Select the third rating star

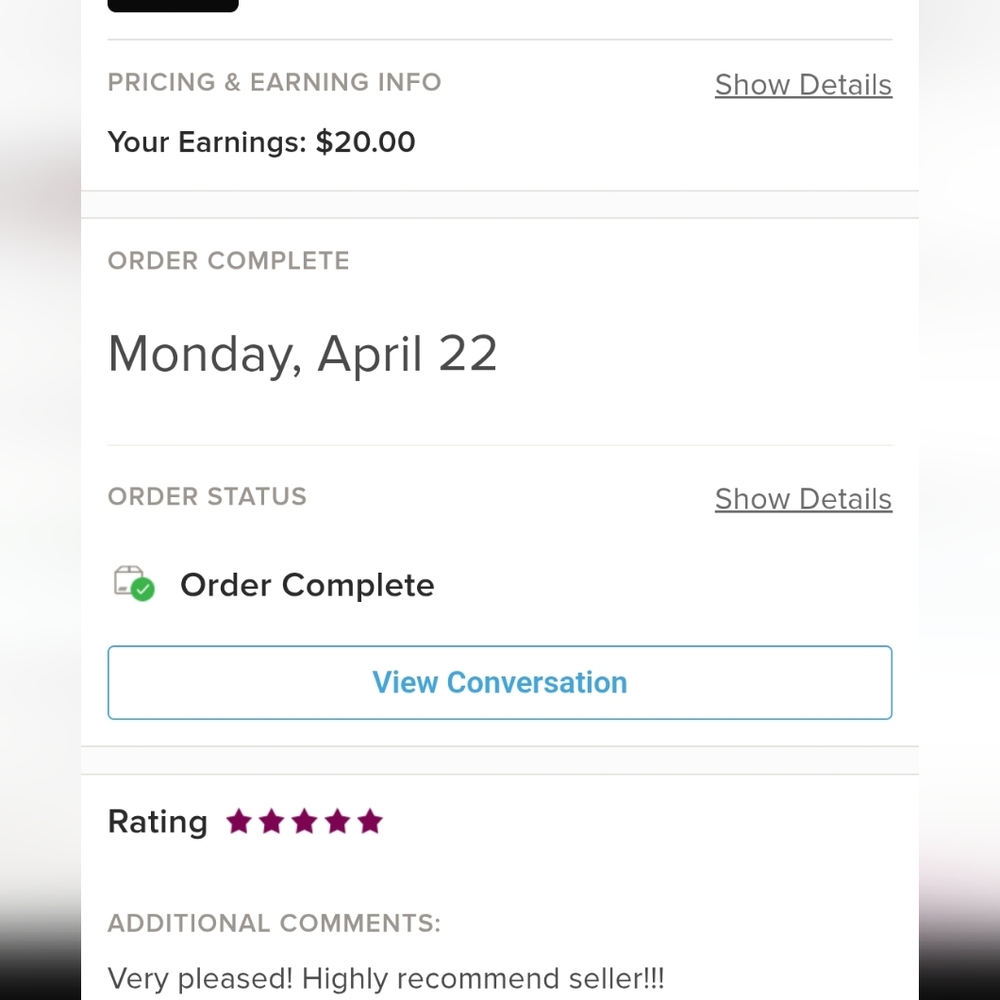pyautogui.click(x=304, y=821)
